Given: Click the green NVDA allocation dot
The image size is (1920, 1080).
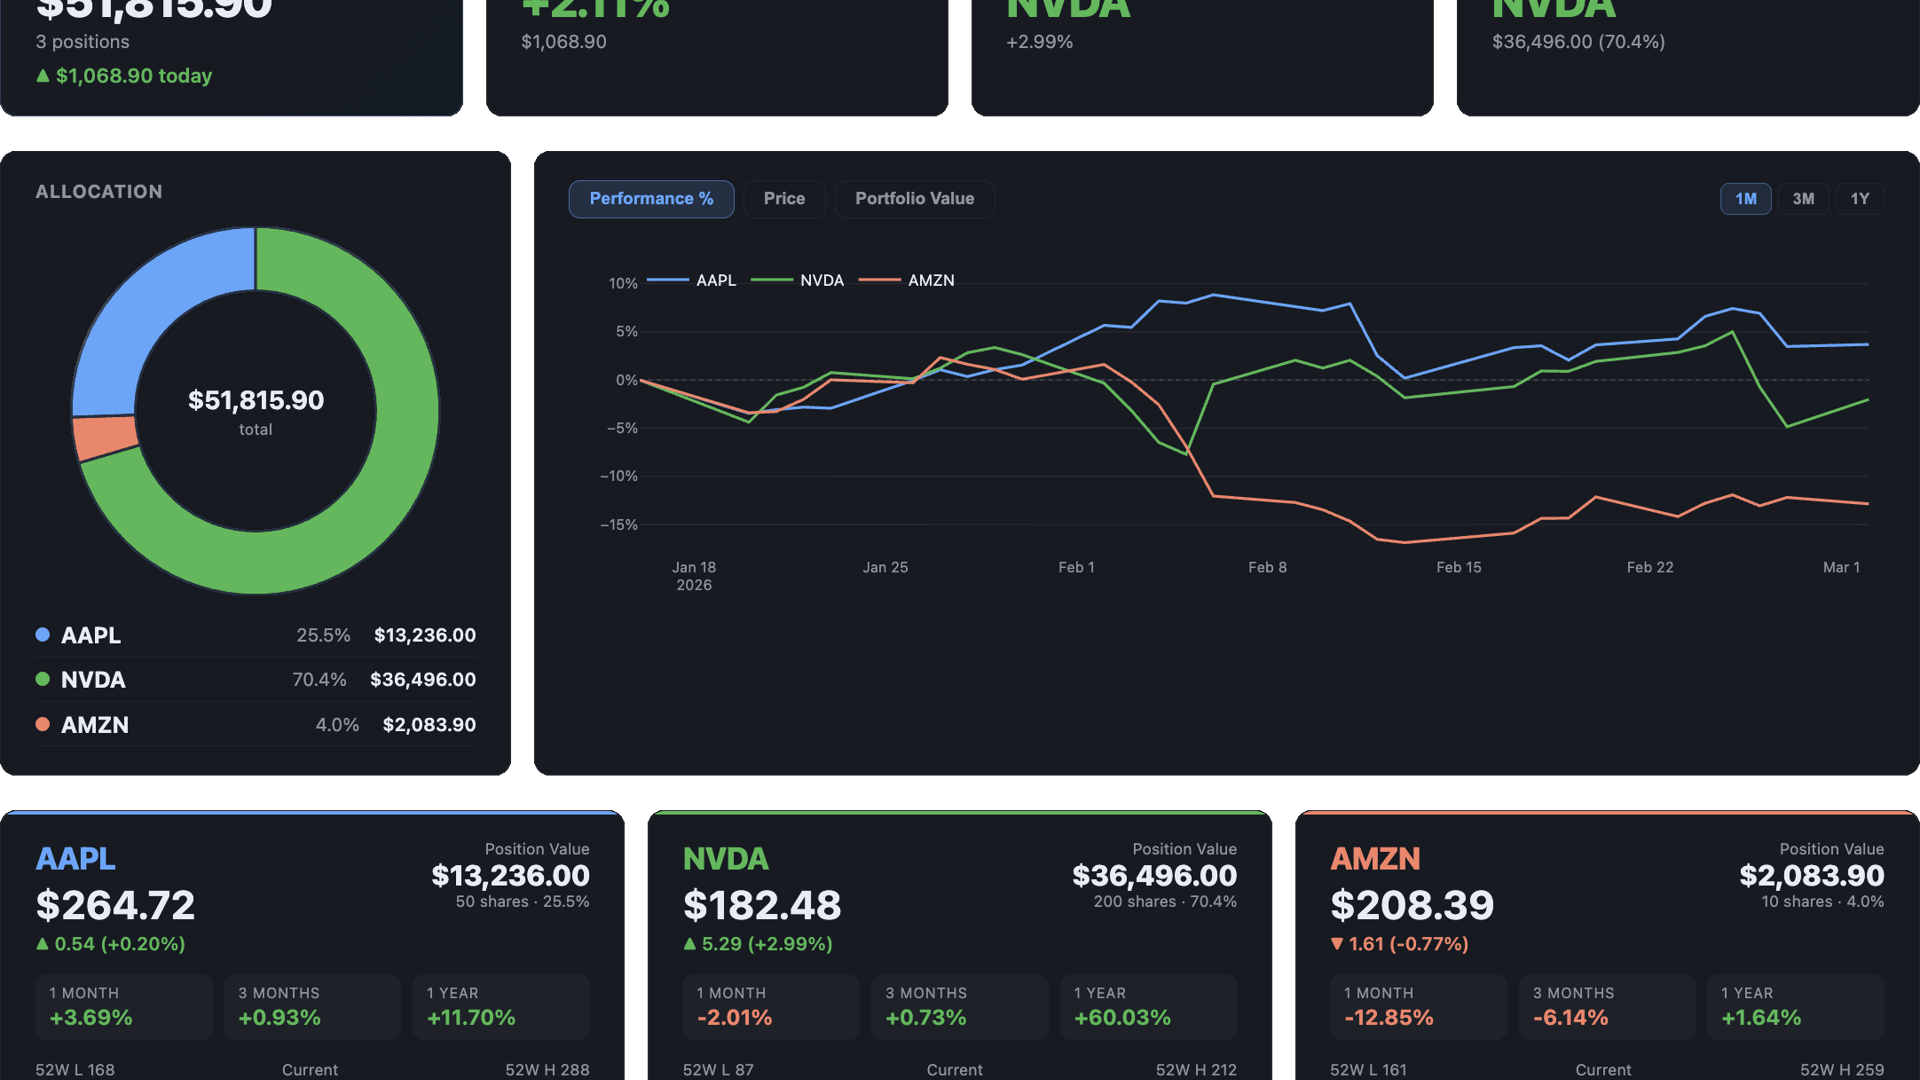Looking at the screenshot, I should pyautogui.click(x=43, y=679).
